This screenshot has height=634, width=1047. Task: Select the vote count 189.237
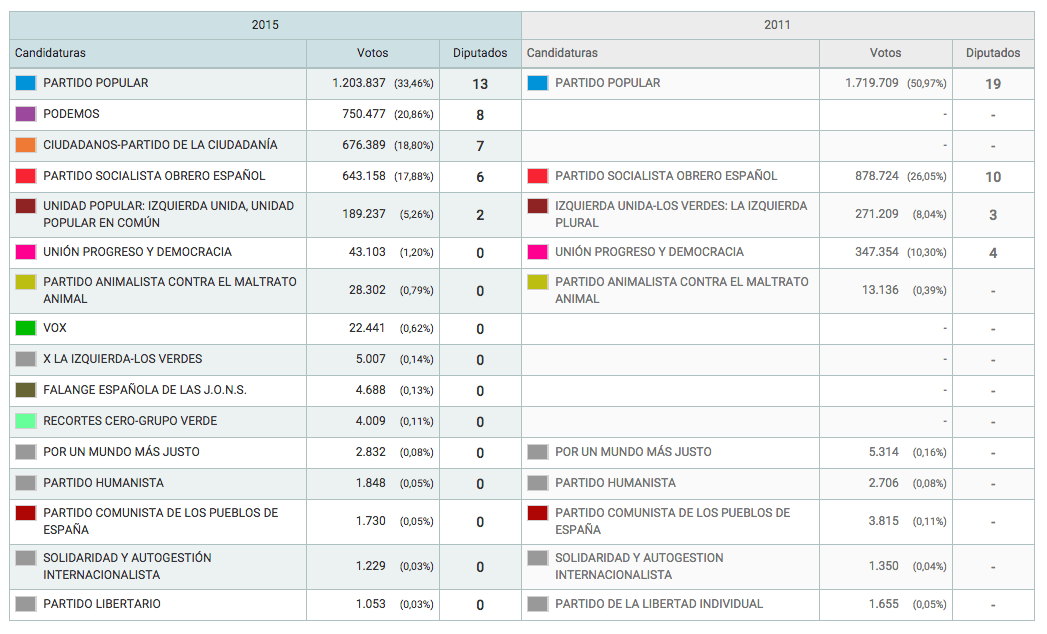(x=364, y=214)
